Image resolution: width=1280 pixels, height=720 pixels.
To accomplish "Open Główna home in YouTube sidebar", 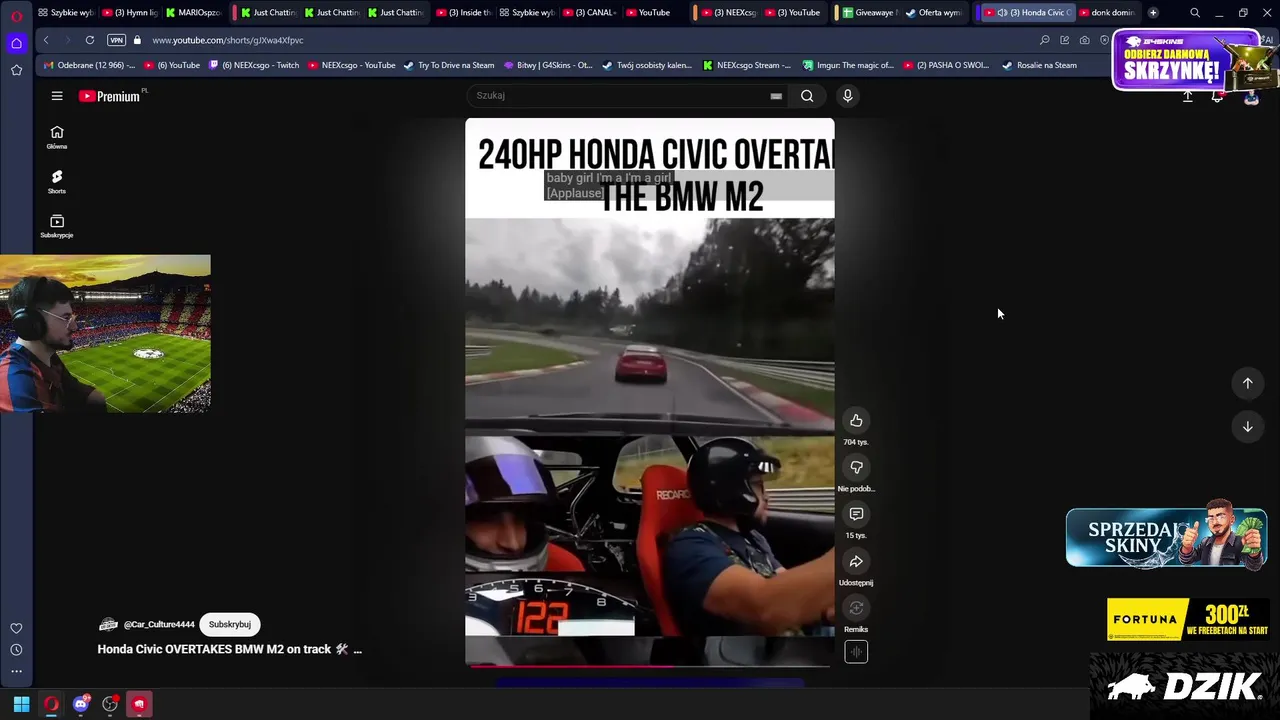I will point(57,137).
